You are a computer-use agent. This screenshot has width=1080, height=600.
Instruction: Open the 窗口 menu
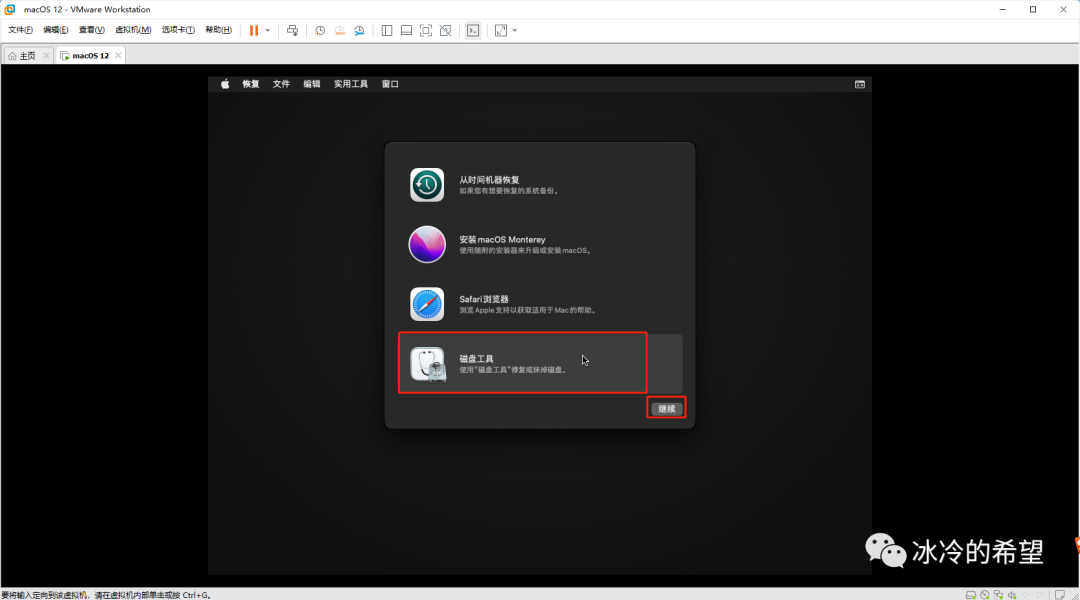tap(390, 84)
